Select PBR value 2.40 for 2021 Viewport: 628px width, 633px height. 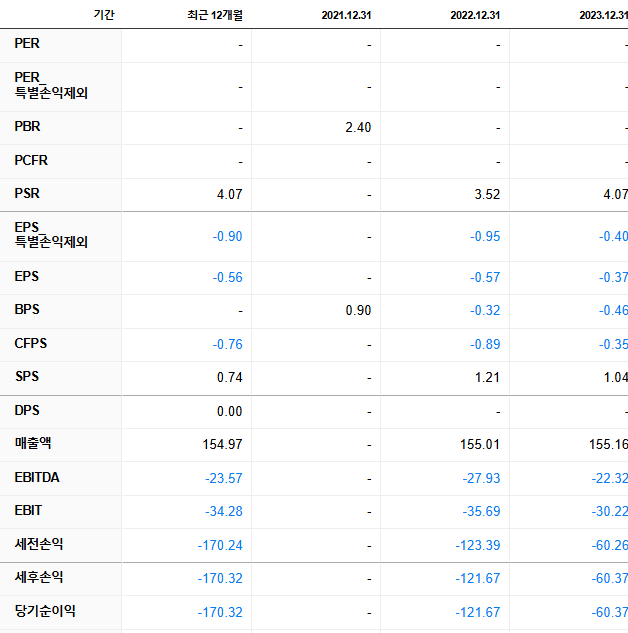358,128
